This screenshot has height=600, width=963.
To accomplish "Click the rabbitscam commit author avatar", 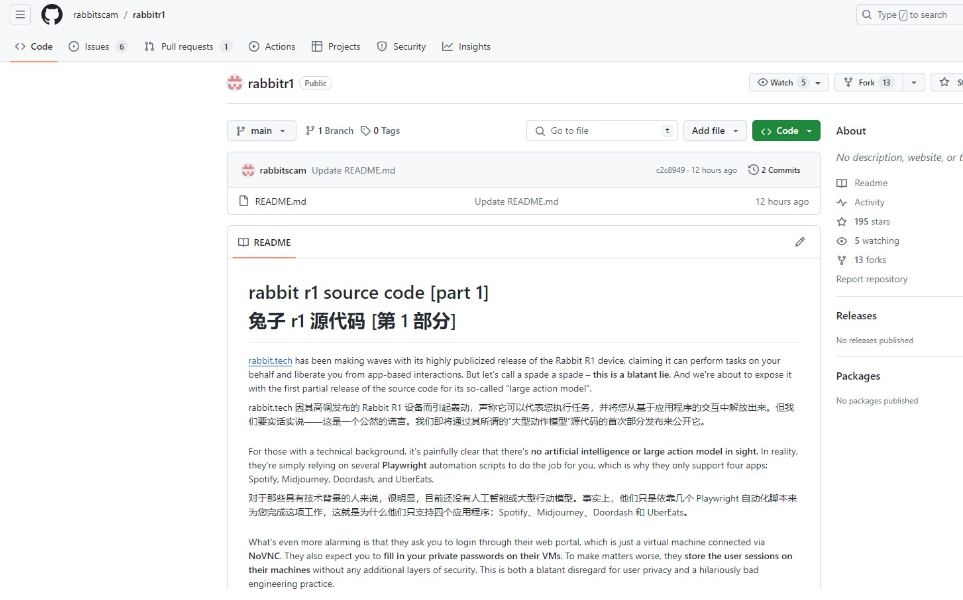I will [x=248, y=170].
